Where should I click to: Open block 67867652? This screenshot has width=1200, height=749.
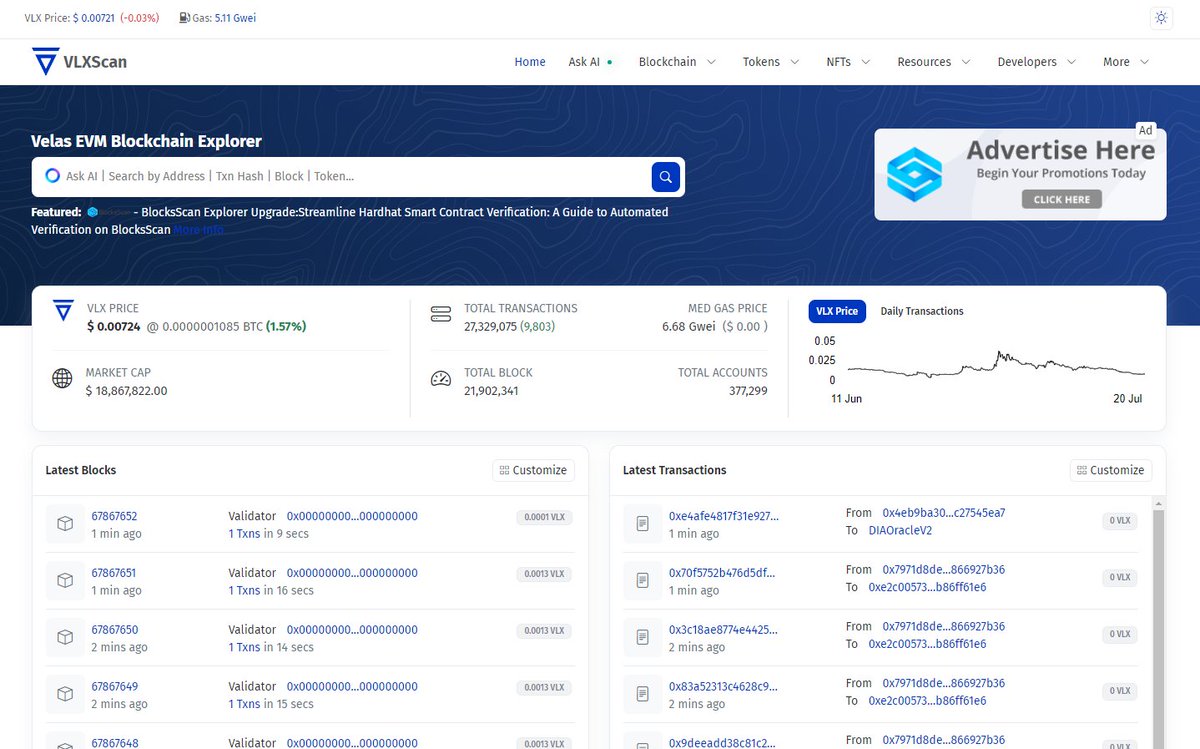[114, 516]
